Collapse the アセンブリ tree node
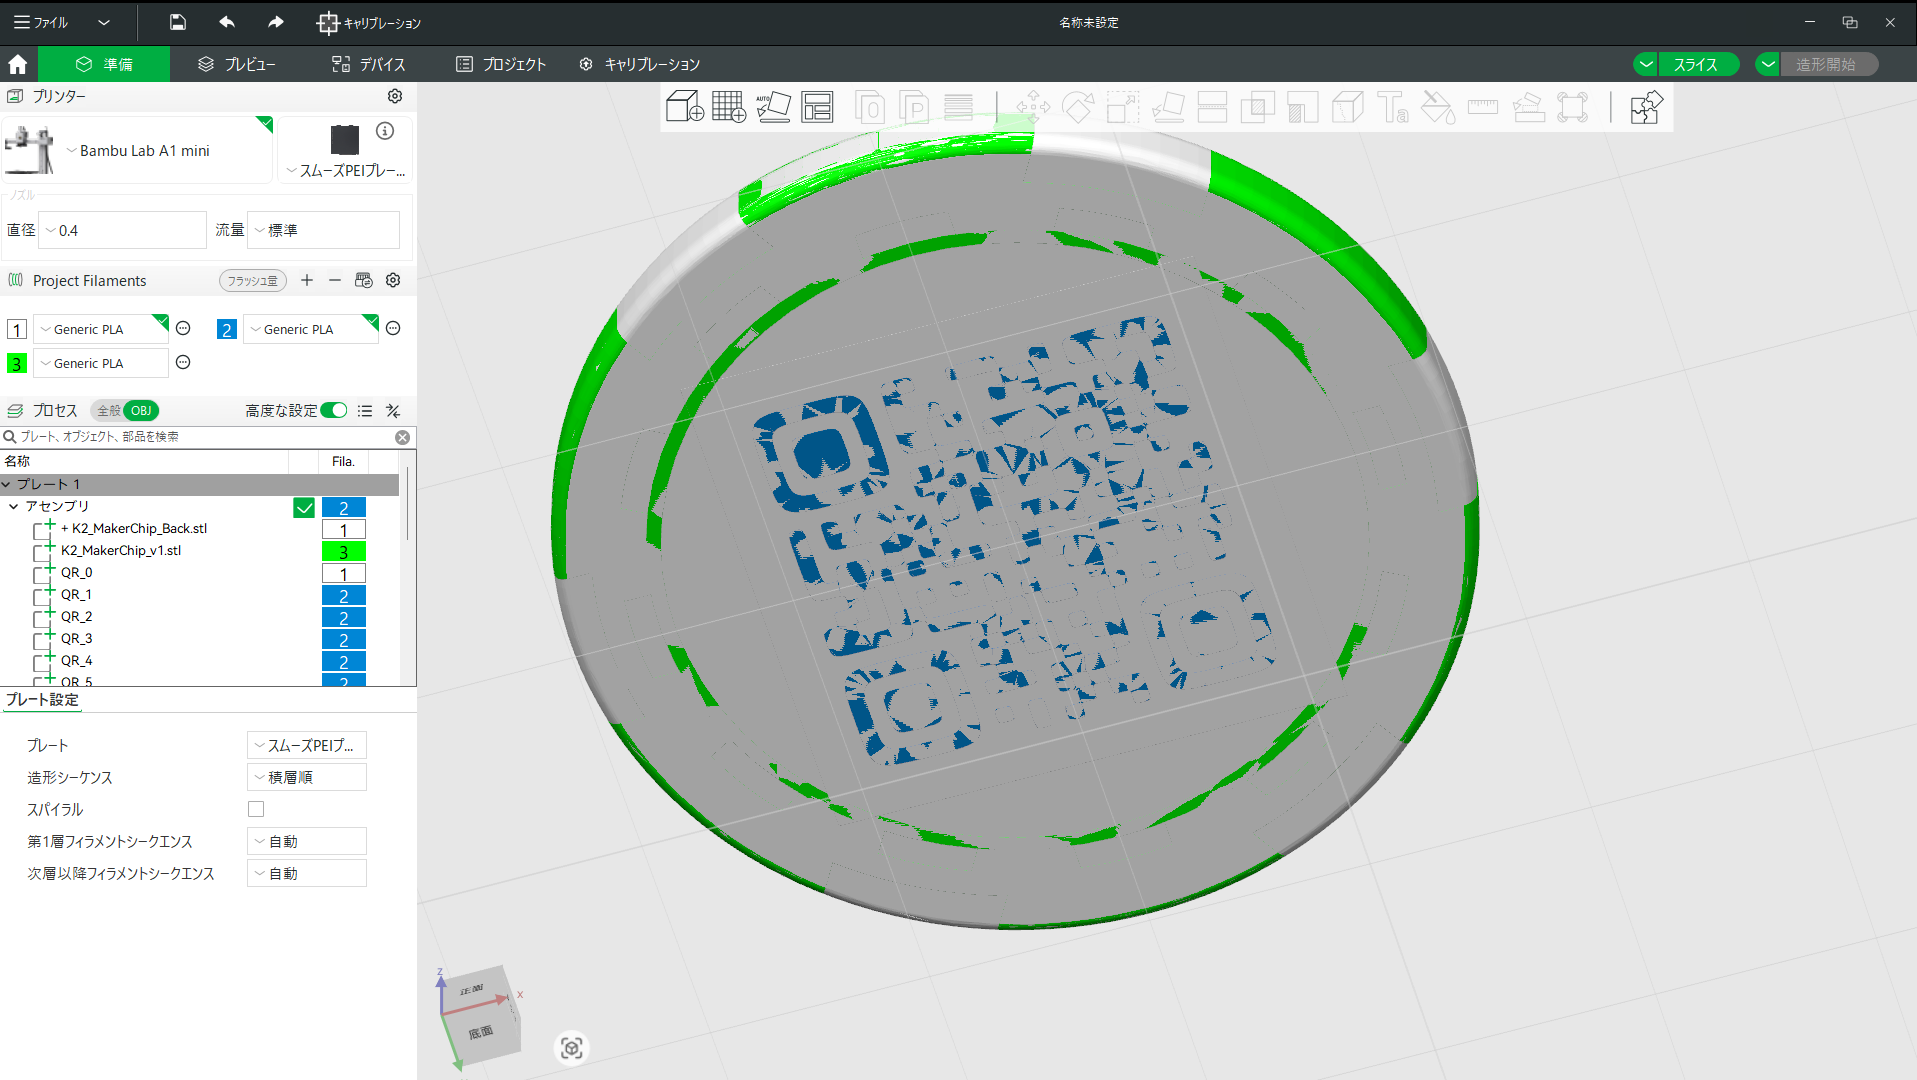 (13, 506)
